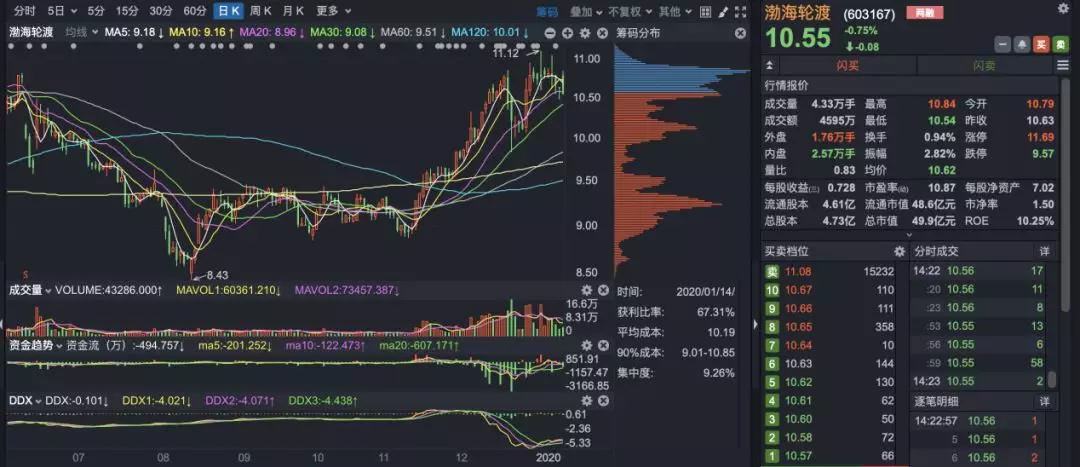The image size is (1080, 467).
Task: Switch to the 周K weekly tab
Action: pos(261,11)
